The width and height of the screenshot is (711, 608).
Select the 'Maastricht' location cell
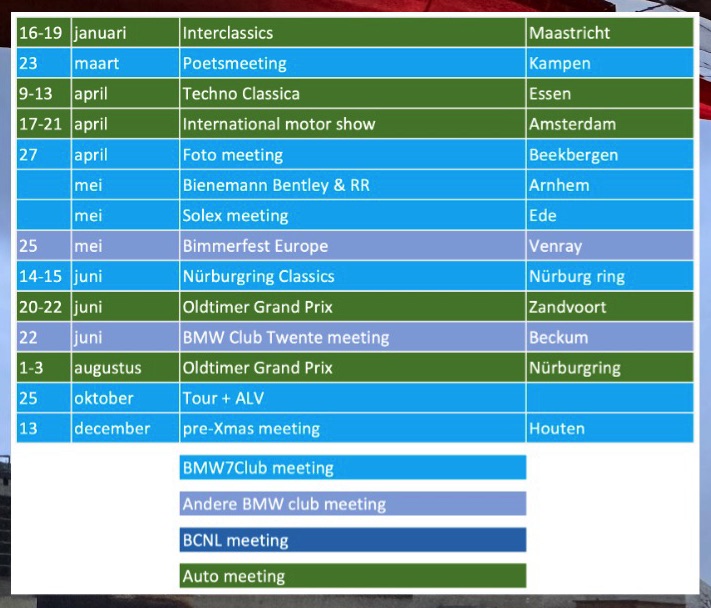click(610, 33)
